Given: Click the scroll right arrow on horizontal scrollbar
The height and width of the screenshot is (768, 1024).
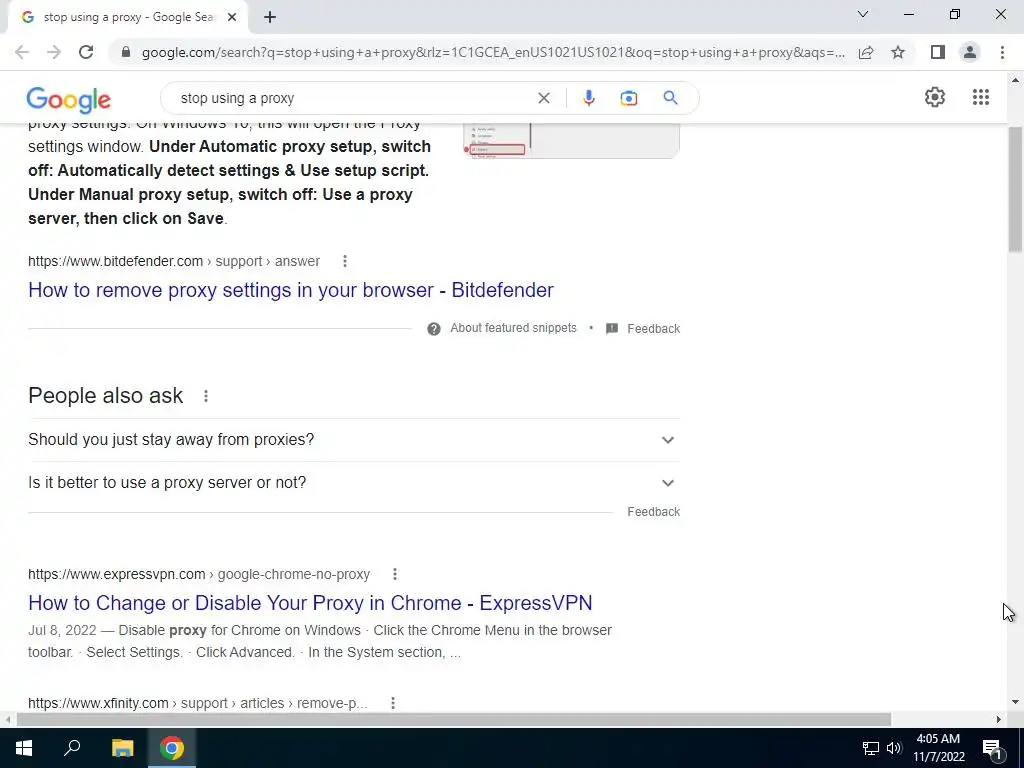Looking at the screenshot, I should point(999,720).
